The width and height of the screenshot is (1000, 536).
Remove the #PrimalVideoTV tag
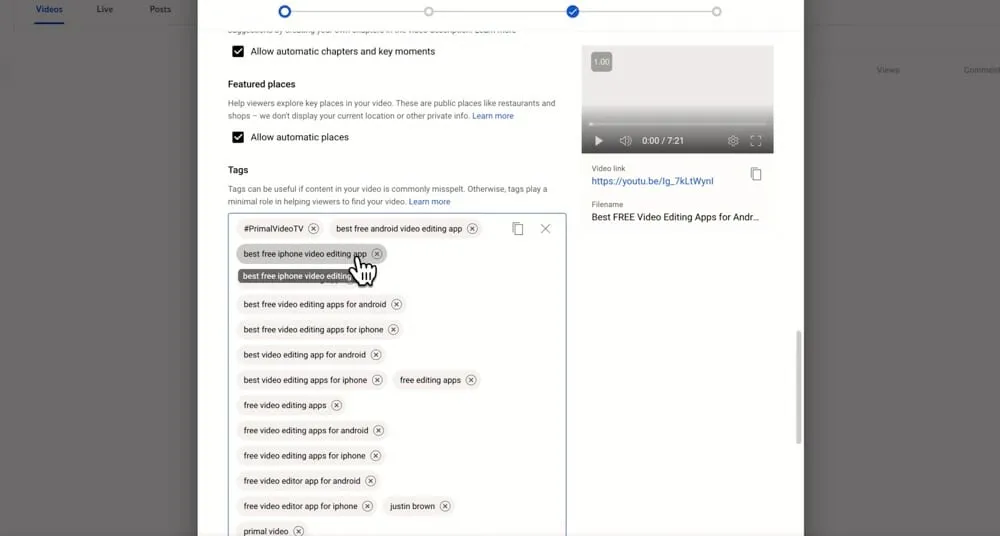pos(313,229)
